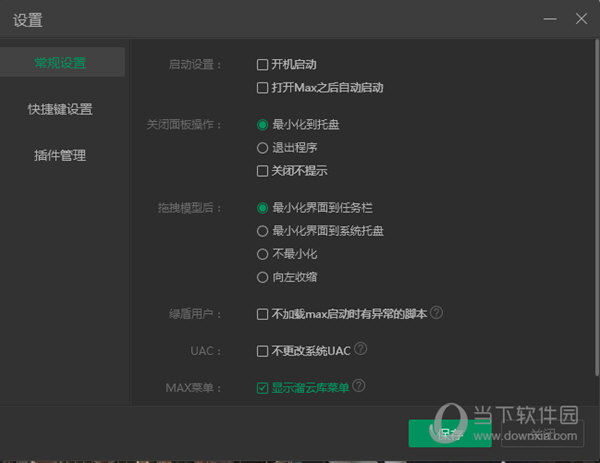Screen dimensions: 600x463
Task: Open help icon beside 不加载max启动时有异常的脚本
Action: coord(436,313)
